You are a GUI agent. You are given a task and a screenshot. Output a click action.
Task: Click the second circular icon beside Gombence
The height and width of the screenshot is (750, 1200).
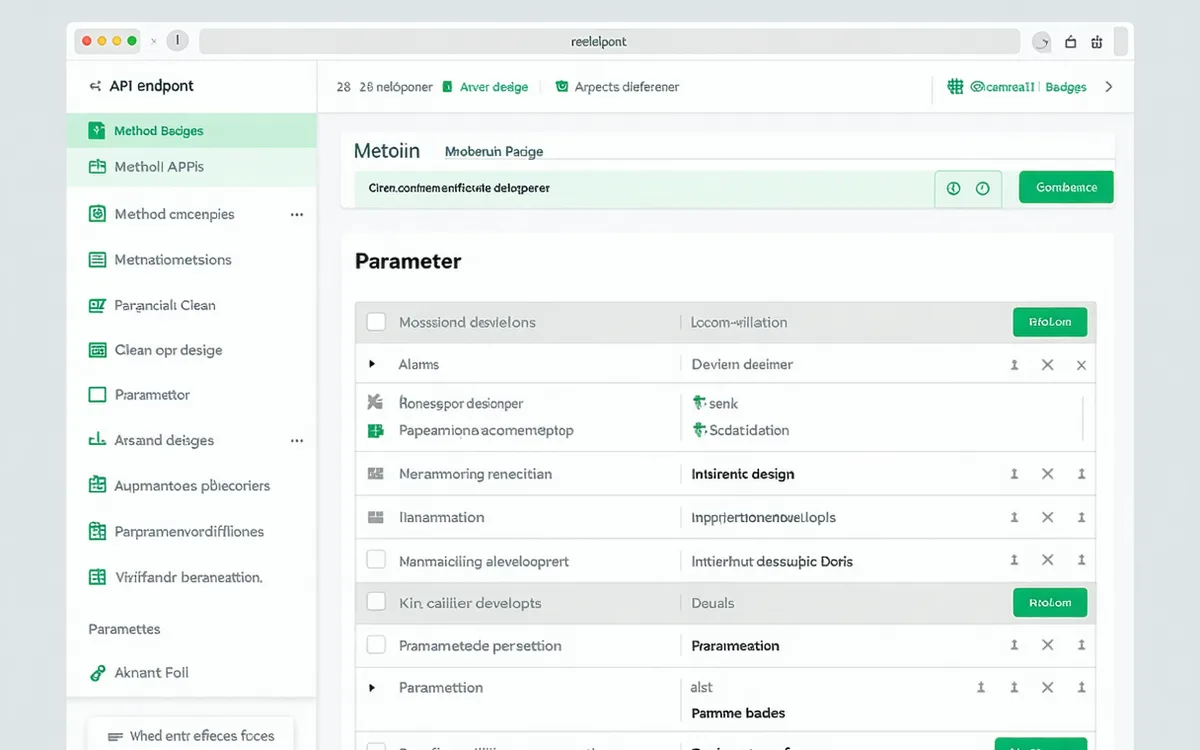point(982,188)
